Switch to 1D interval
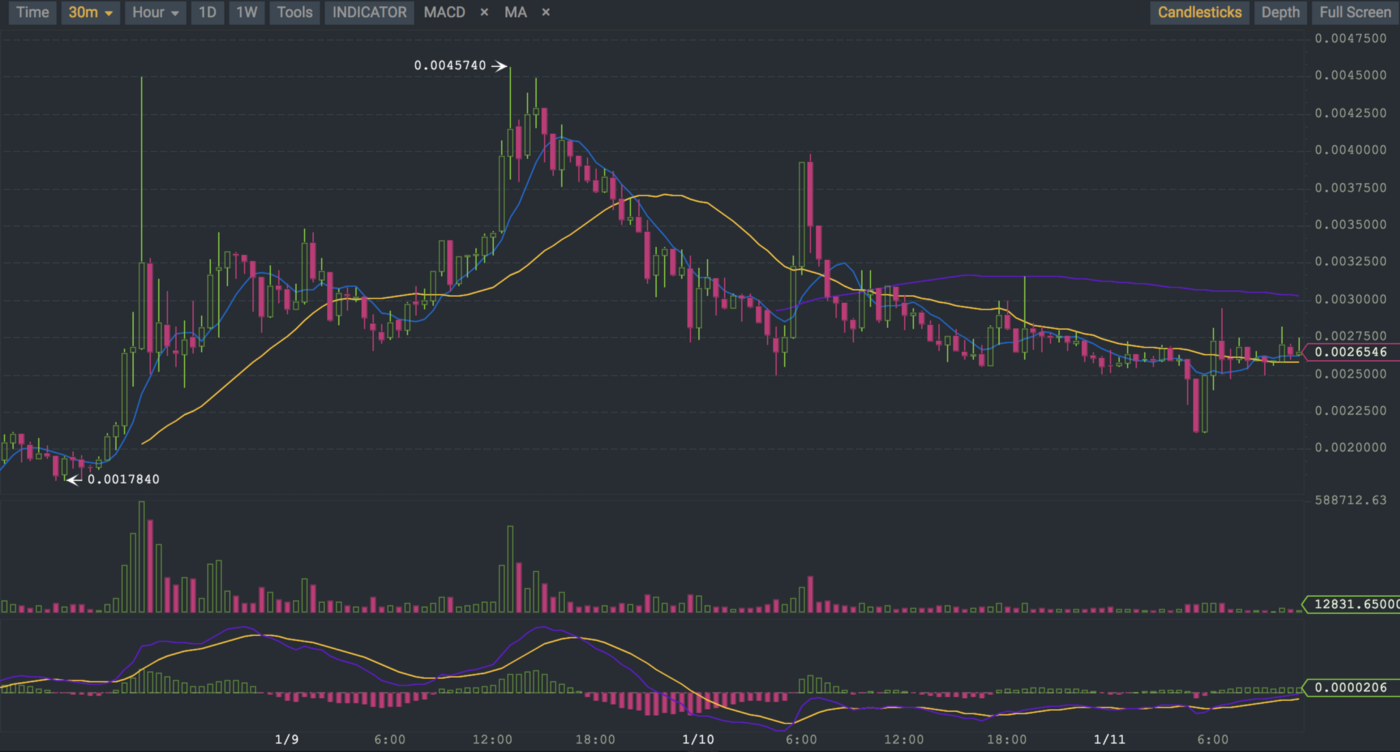The height and width of the screenshot is (752, 1400). pyautogui.click(x=207, y=13)
